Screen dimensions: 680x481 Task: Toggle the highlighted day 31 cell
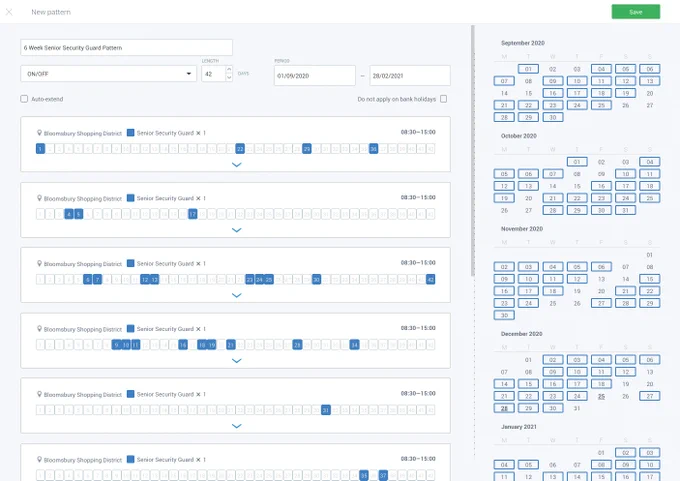tap(326, 410)
